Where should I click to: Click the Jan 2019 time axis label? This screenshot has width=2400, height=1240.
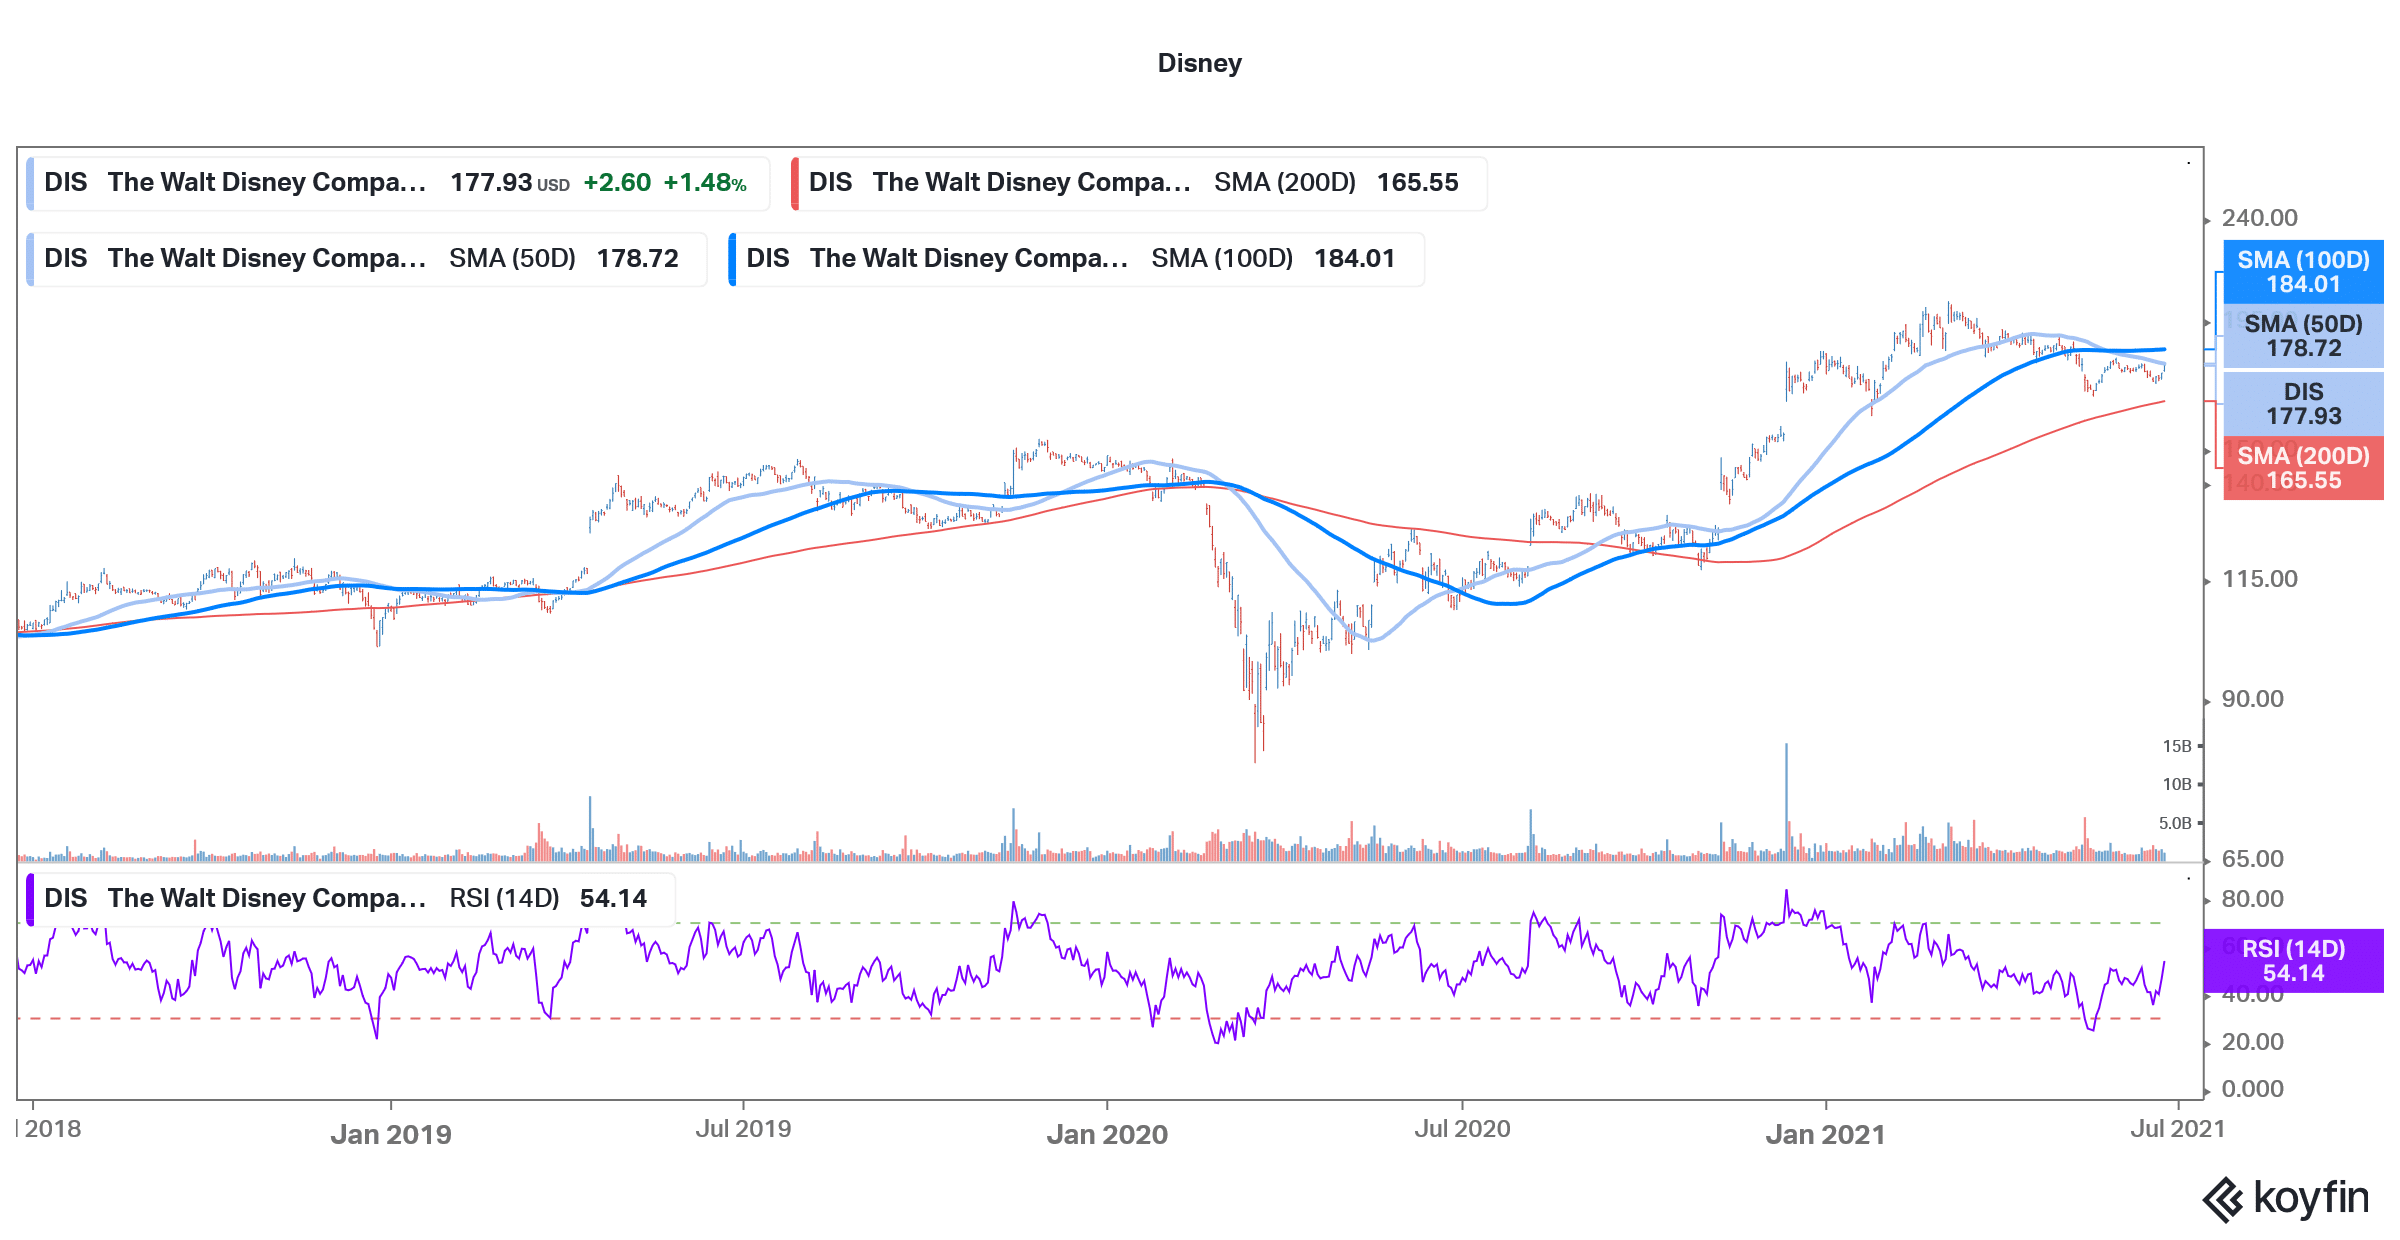point(391,1134)
